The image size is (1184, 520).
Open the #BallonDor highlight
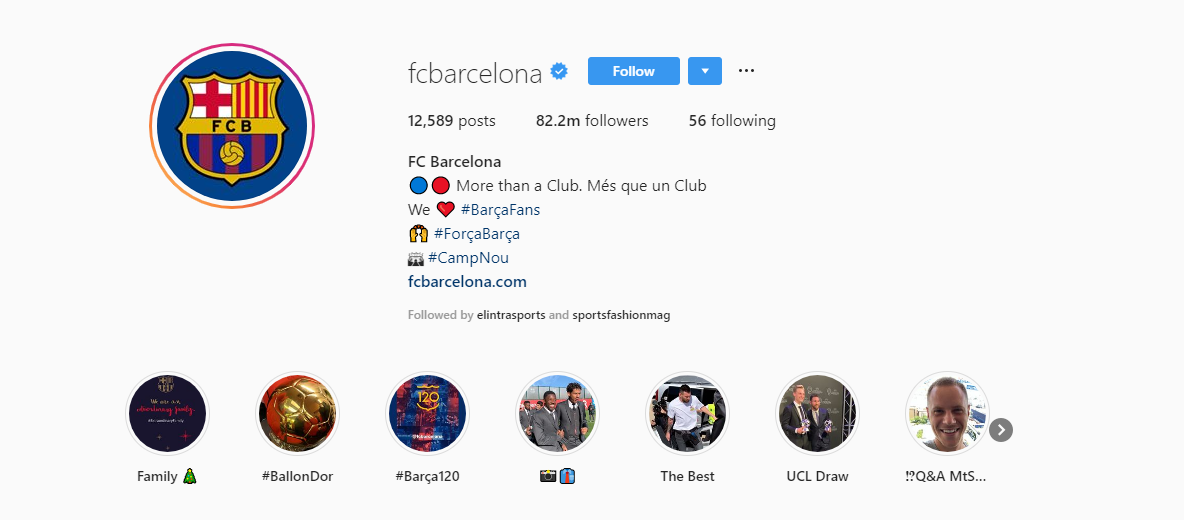coord(298,413)
